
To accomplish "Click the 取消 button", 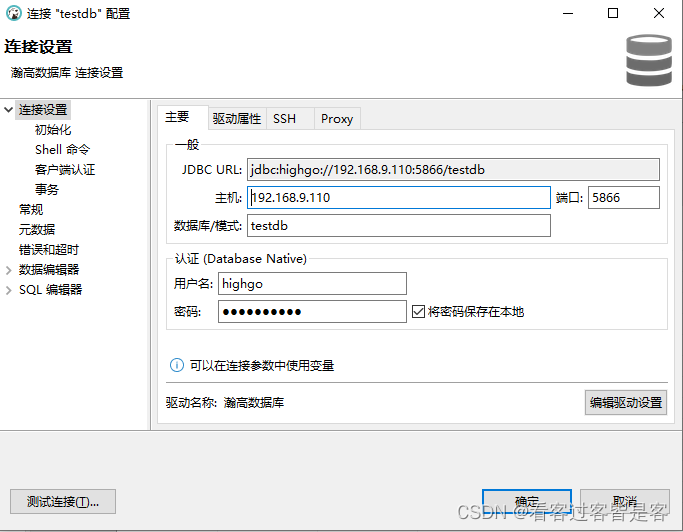I will (625, 502).
